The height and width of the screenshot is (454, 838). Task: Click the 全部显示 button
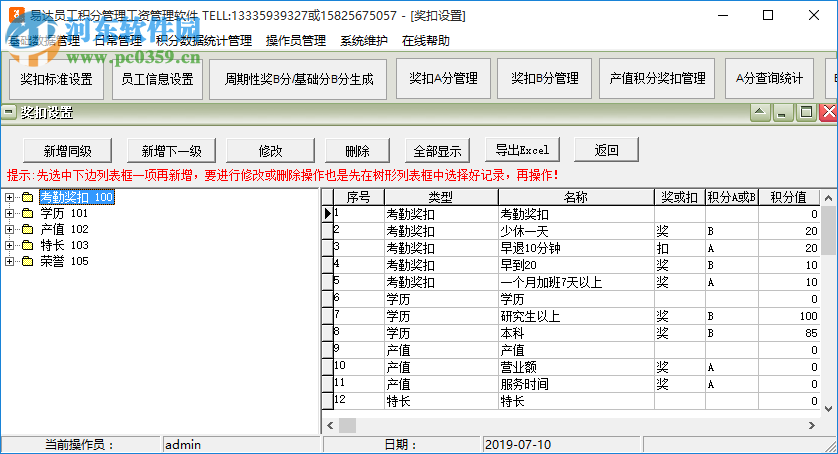437,151
